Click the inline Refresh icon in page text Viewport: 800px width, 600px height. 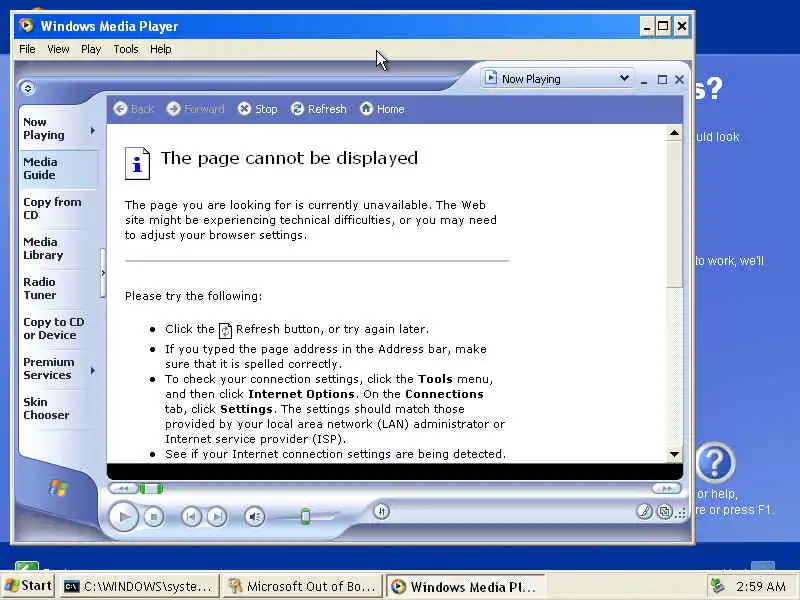click(x=225, y=331)
